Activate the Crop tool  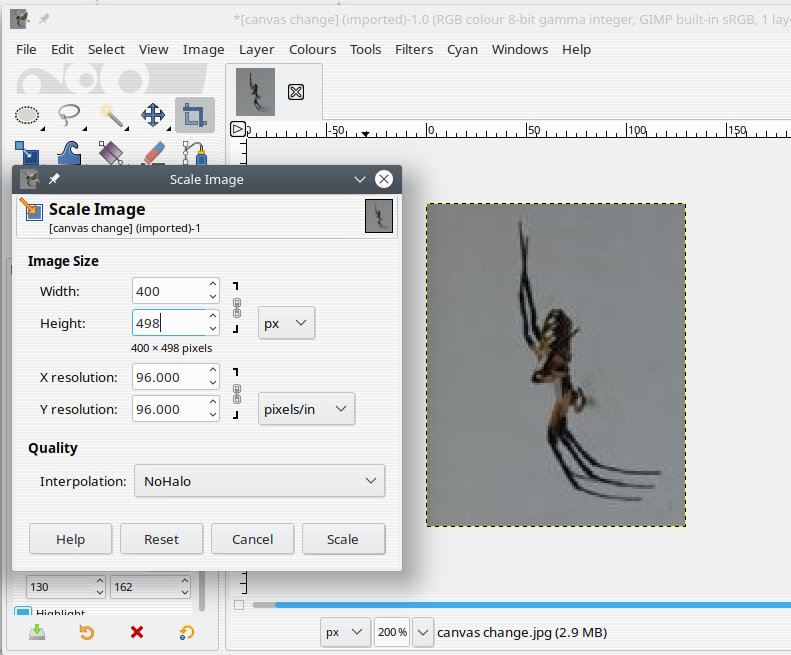pos(195,116)
